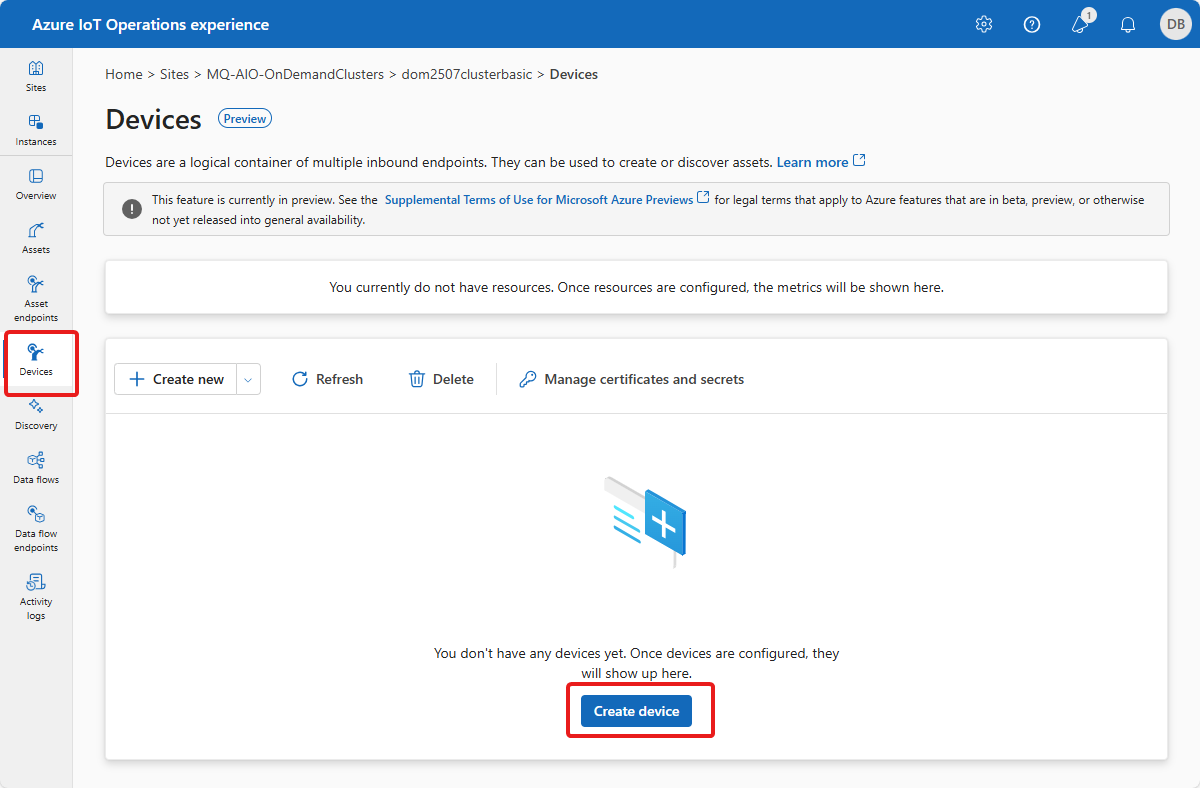
Task: Click the Azure IoT Operations experience title
Action: click(x=150, y=24)
